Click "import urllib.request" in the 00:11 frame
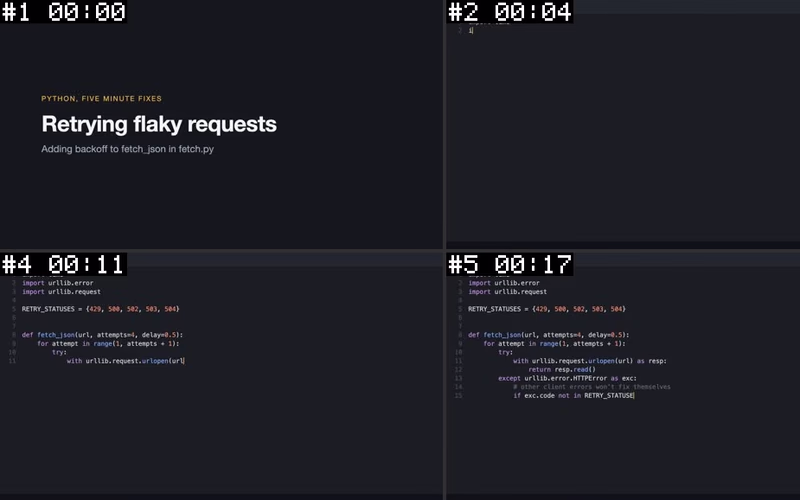This screenshot has height=500, width=800. [61, 292]
